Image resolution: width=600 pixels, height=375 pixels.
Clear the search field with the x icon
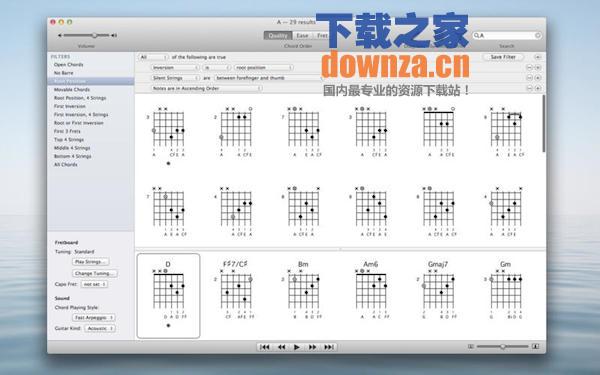pyautogui.click(x=538, y=36)
